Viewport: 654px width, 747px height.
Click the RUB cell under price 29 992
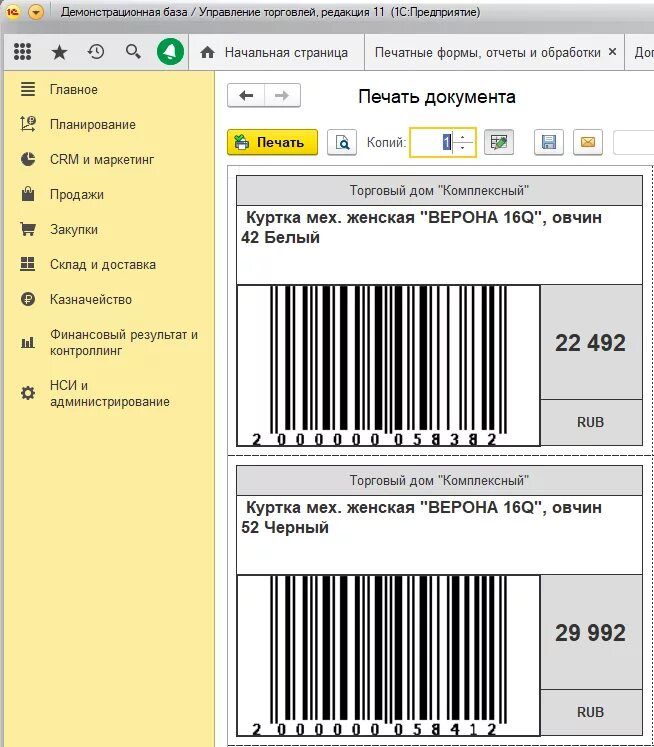(591, 712)
